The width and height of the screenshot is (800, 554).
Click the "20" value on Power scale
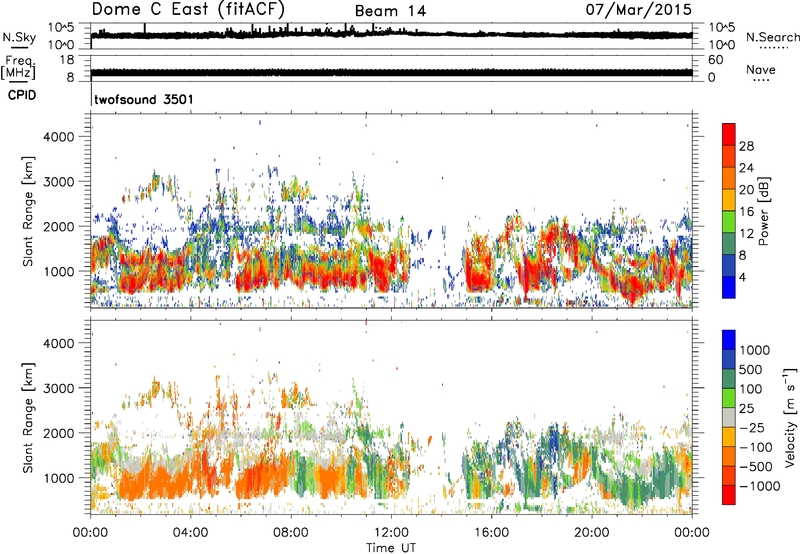[x=746, y=190]
